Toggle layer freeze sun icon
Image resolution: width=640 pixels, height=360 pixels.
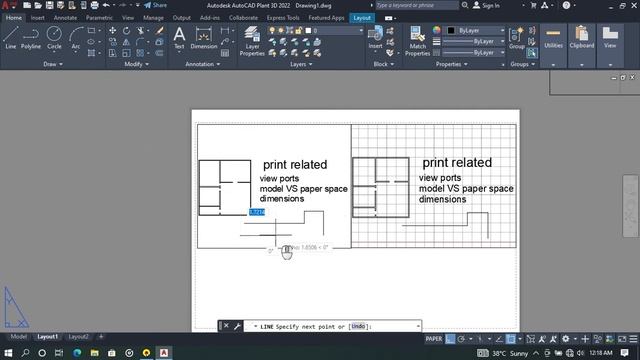pyautogui.click(x=281, y=31)
